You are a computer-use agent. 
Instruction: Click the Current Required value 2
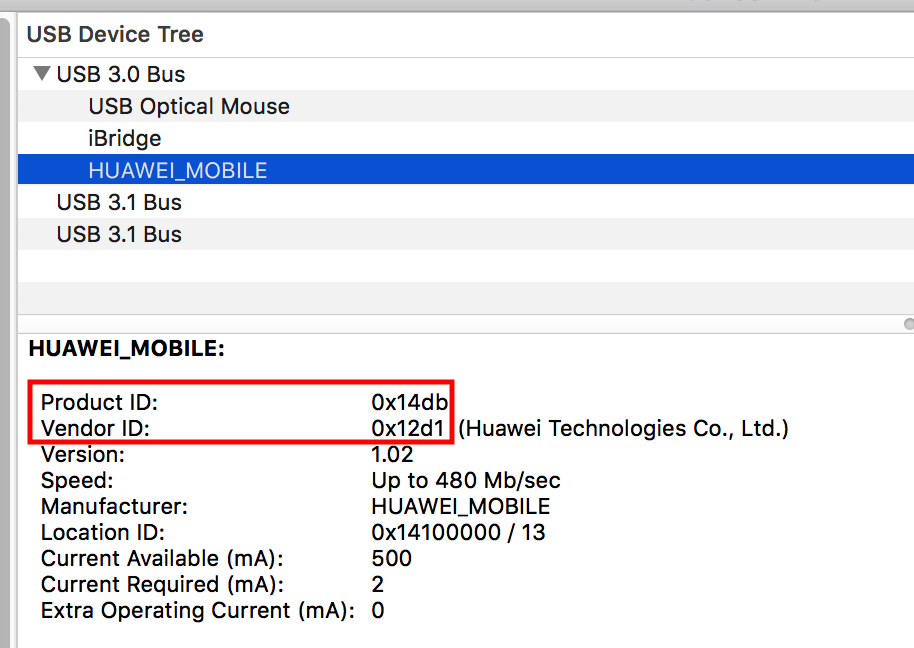click(x=378, y=584)
